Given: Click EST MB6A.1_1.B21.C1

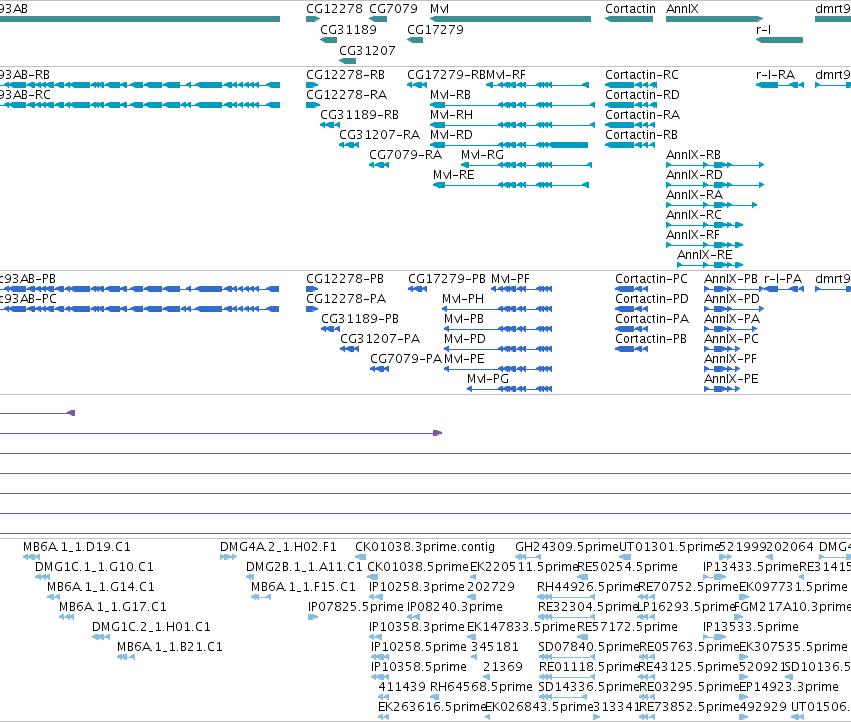Looking at the screenshot, I should [x=169, y=647].
